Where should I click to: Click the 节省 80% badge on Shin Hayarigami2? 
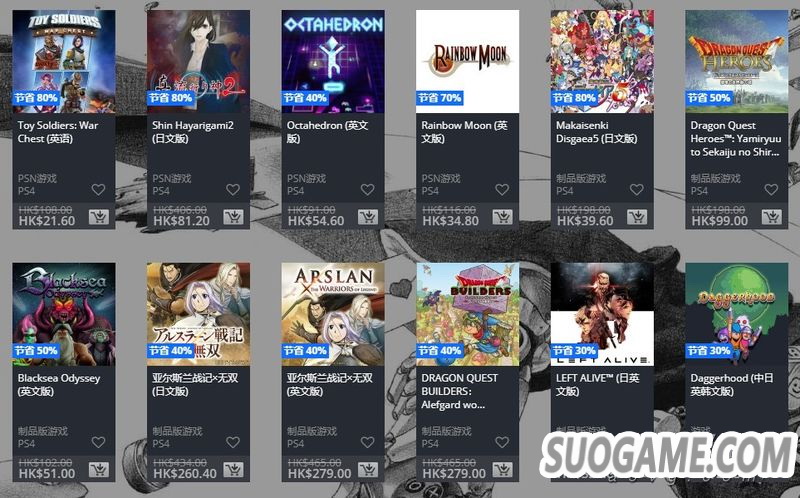click(170, 97)
